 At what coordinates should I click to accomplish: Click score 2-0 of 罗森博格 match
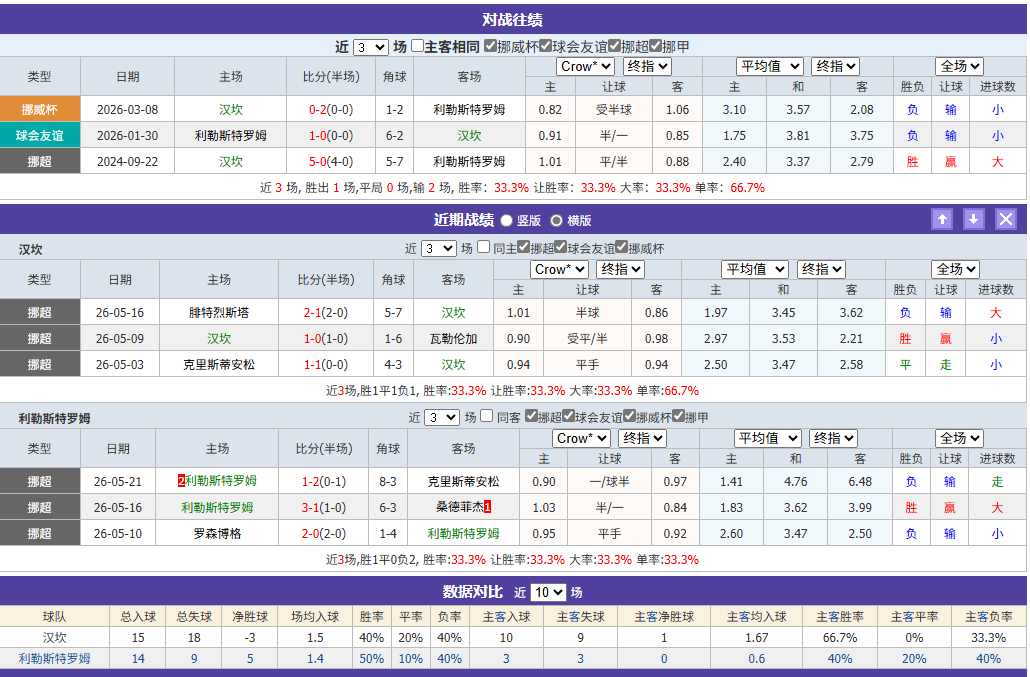coord(311,534)
